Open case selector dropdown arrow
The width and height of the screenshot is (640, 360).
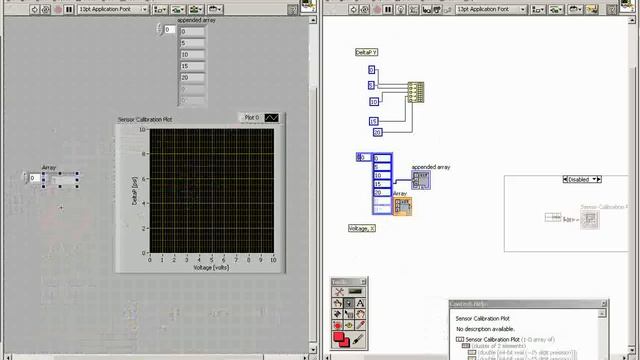pos(594,179)
